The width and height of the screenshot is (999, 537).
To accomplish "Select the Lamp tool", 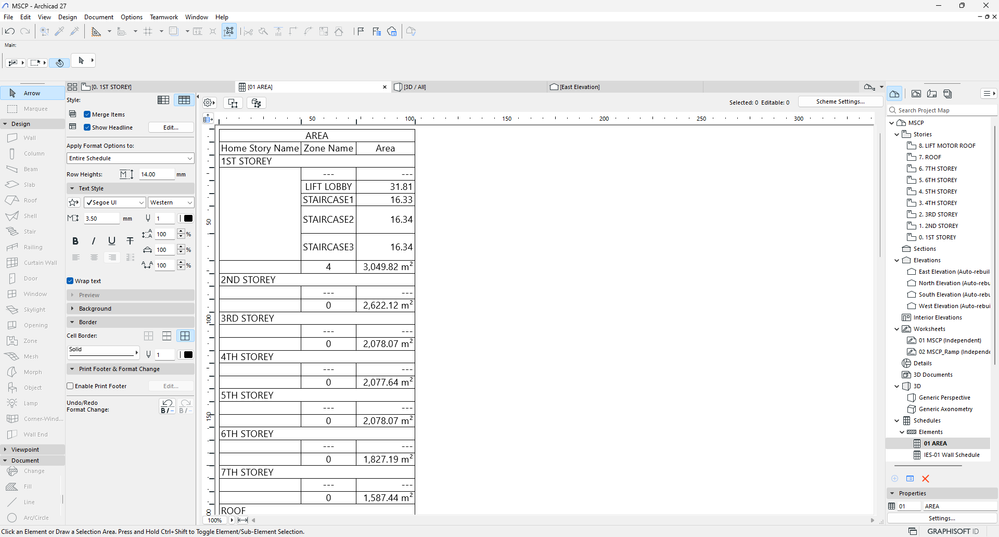I will 30,403.
